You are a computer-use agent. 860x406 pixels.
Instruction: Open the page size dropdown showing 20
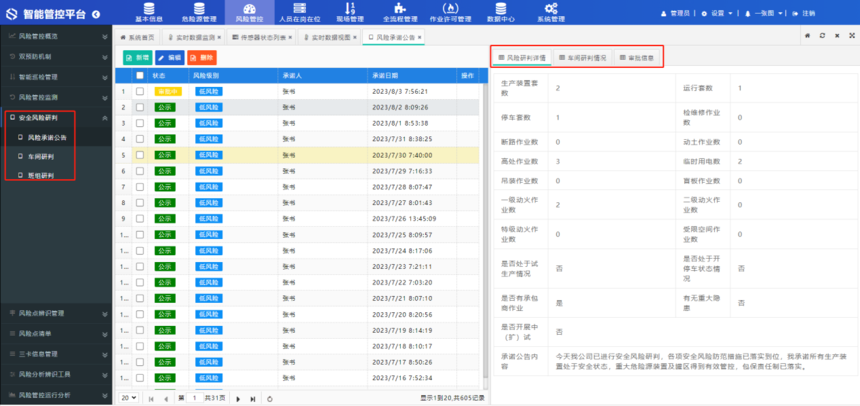[x=129, y=398]
